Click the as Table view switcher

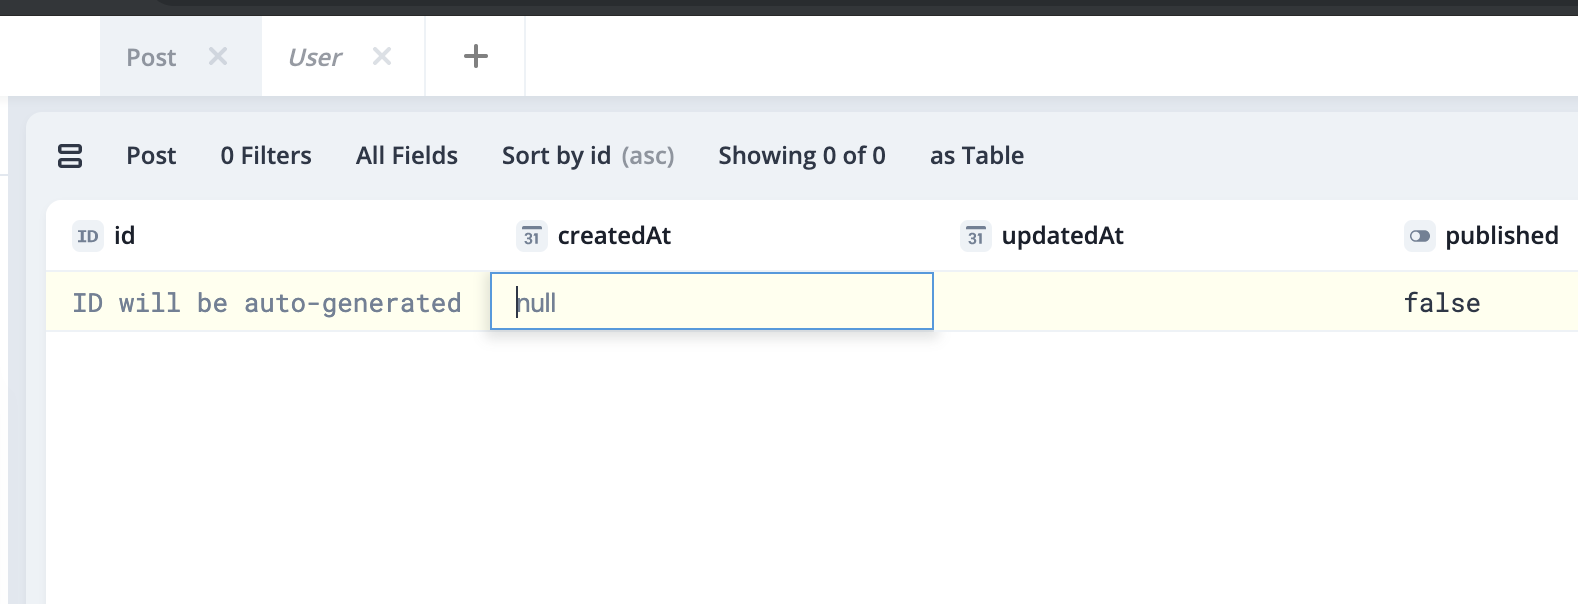click(976, 156)
